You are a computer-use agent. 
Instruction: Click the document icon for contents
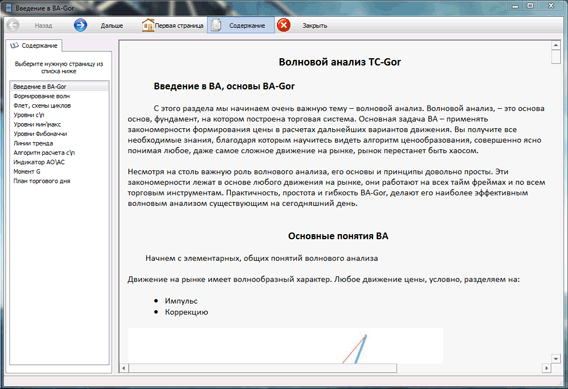coord(216,25)
